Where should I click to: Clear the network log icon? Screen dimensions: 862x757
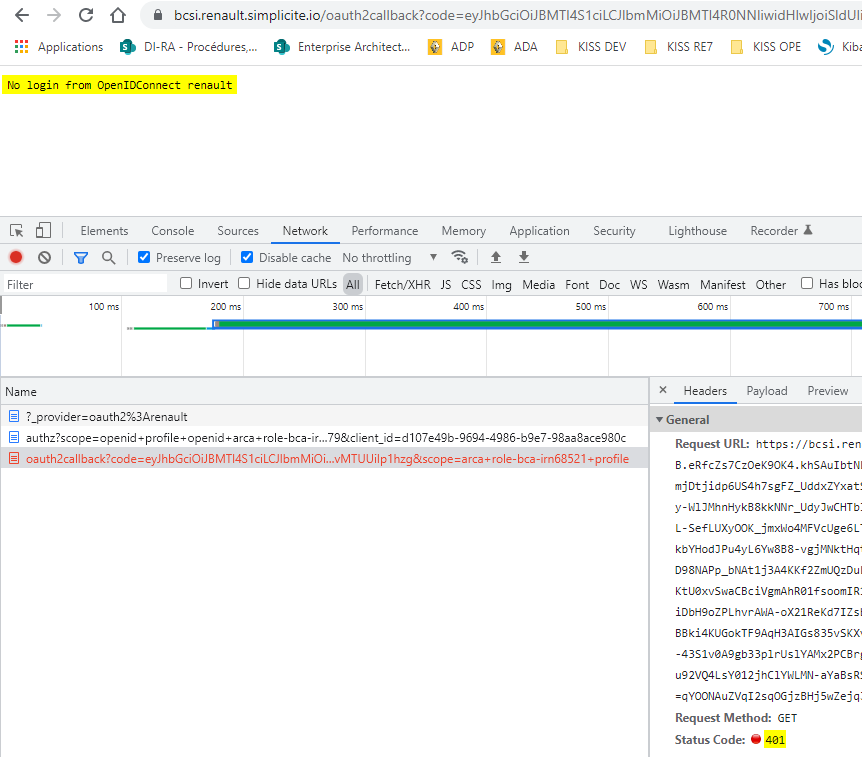(x=45, y=257)
